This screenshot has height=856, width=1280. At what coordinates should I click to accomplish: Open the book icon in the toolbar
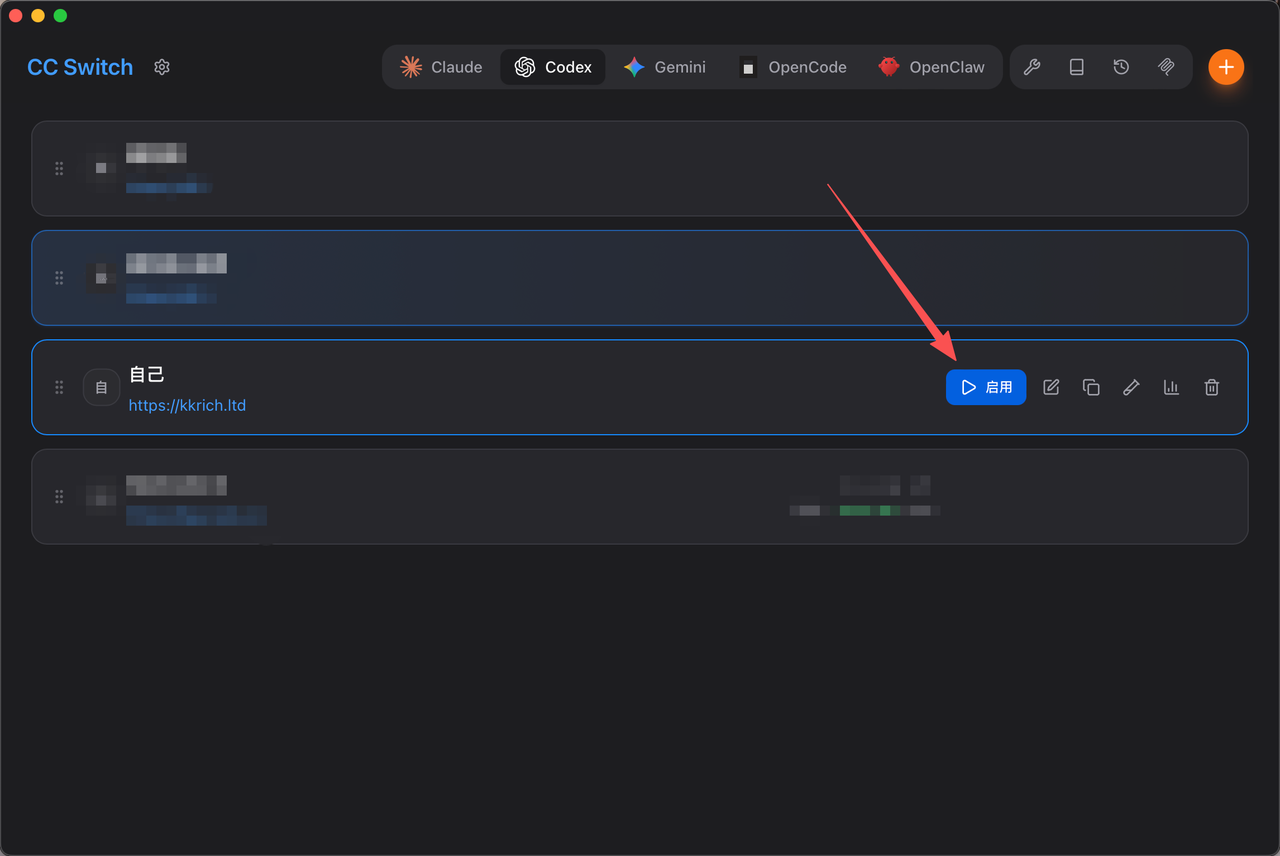[1077, 67]
